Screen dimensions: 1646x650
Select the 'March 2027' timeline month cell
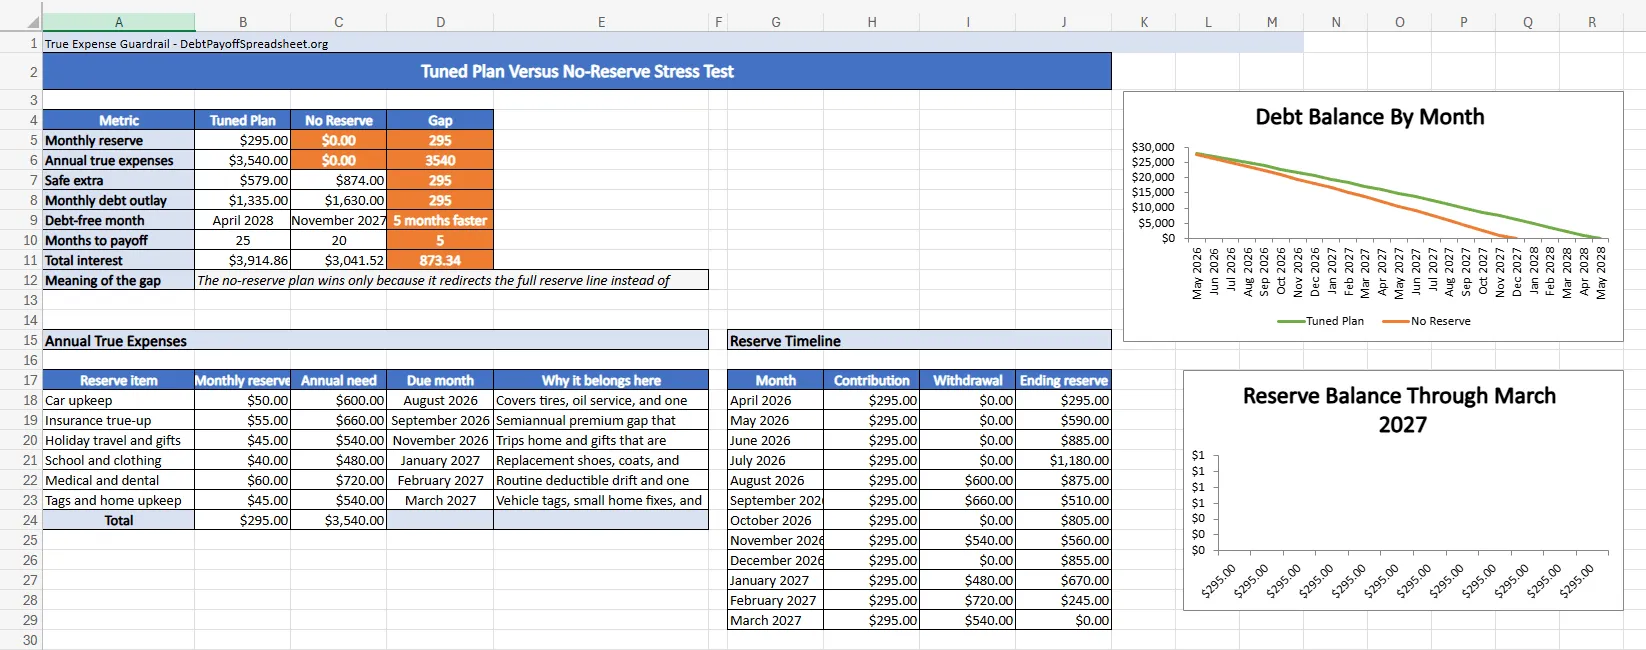(x=776, y=620)
